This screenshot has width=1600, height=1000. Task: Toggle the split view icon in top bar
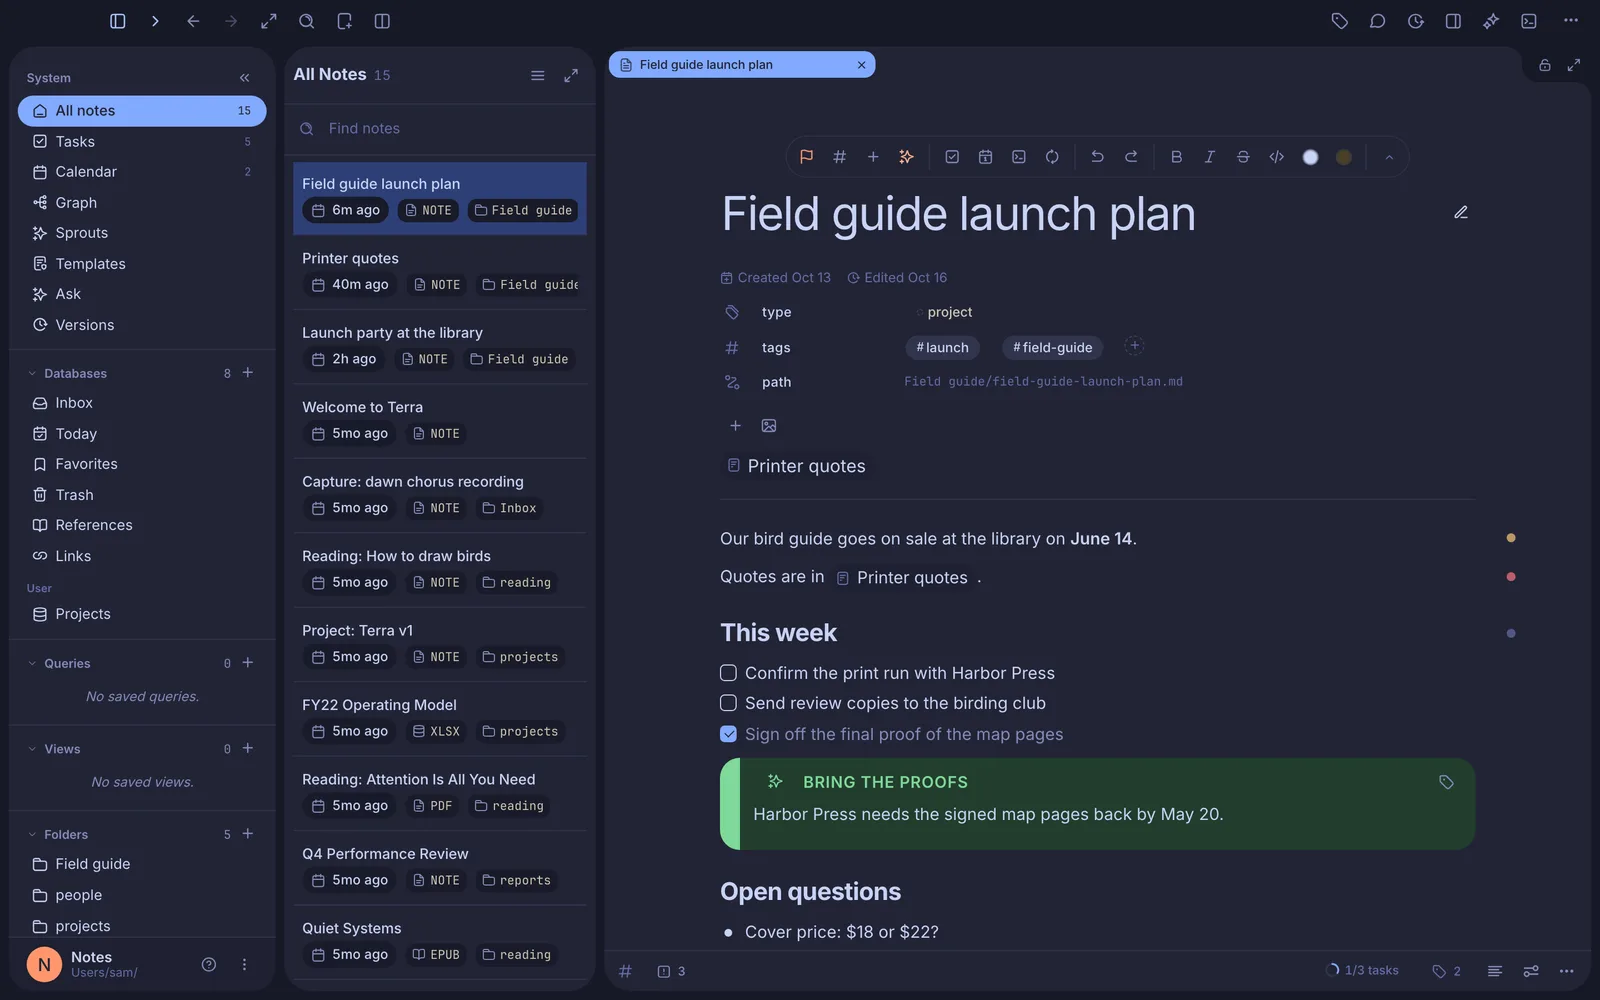click(x=382, y=21)
